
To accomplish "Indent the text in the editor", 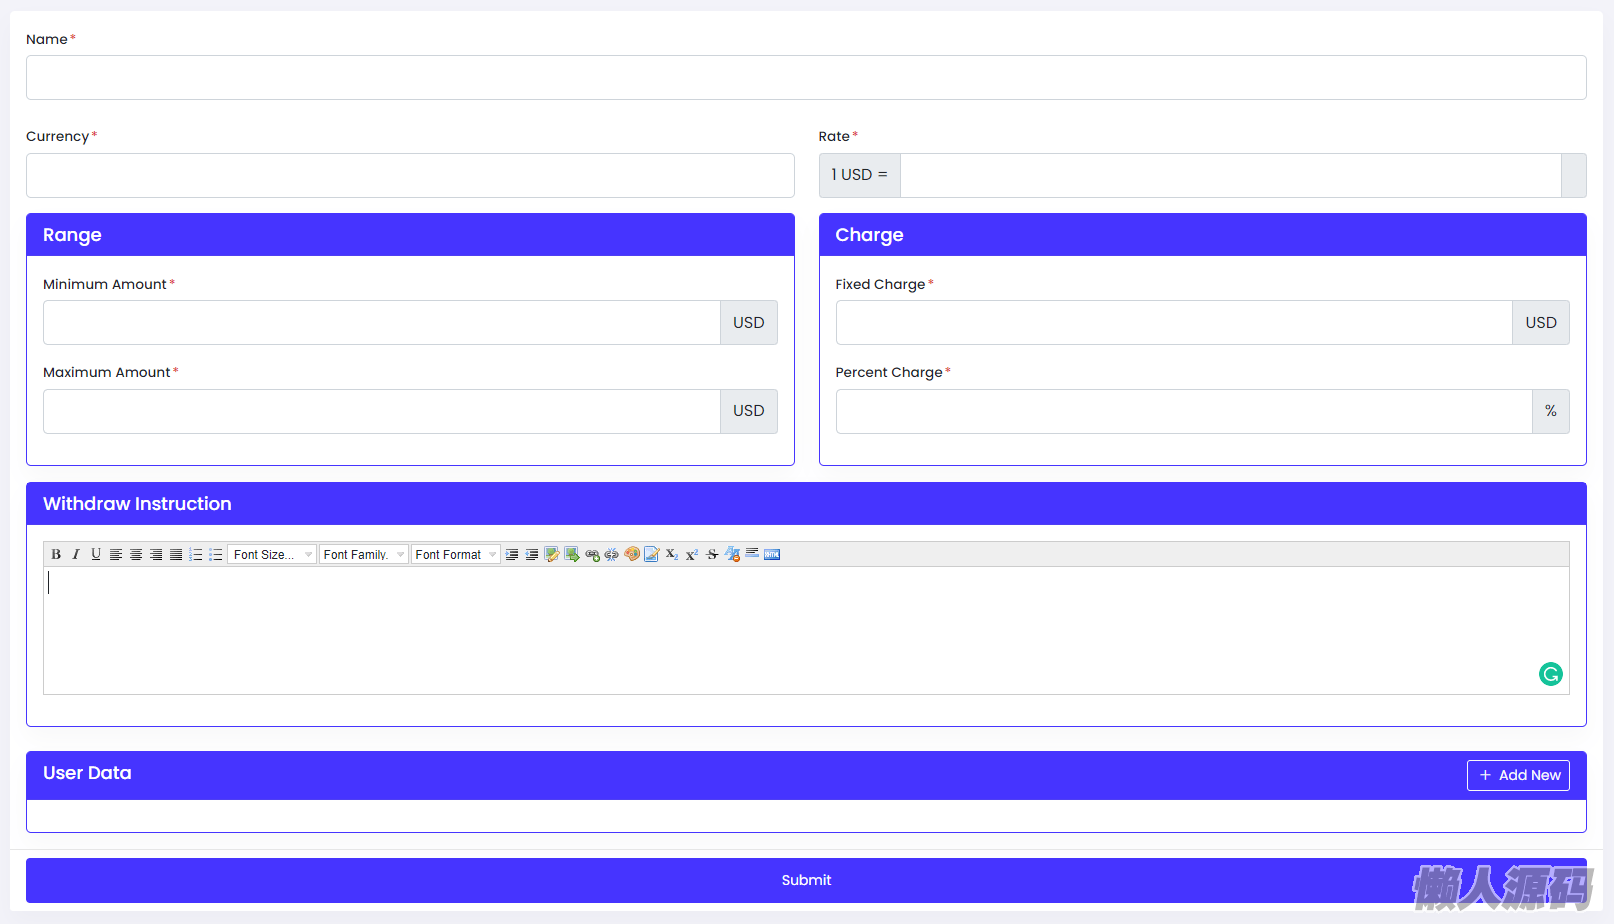I will tap(512, 554).
